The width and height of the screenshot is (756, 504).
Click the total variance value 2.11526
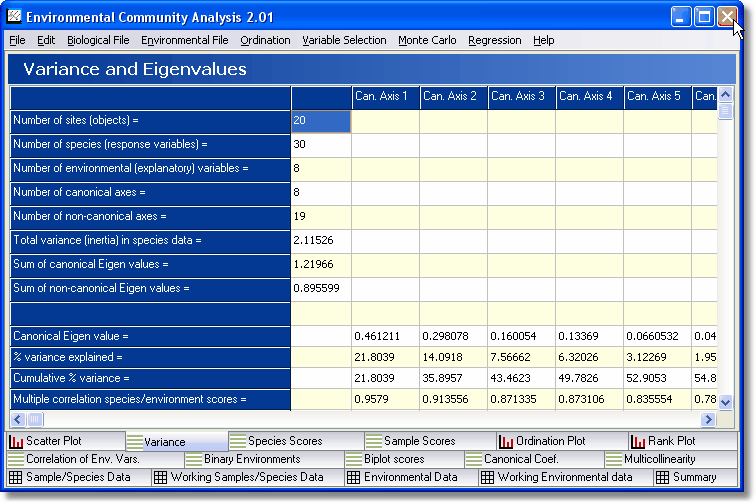pos(321,241)
